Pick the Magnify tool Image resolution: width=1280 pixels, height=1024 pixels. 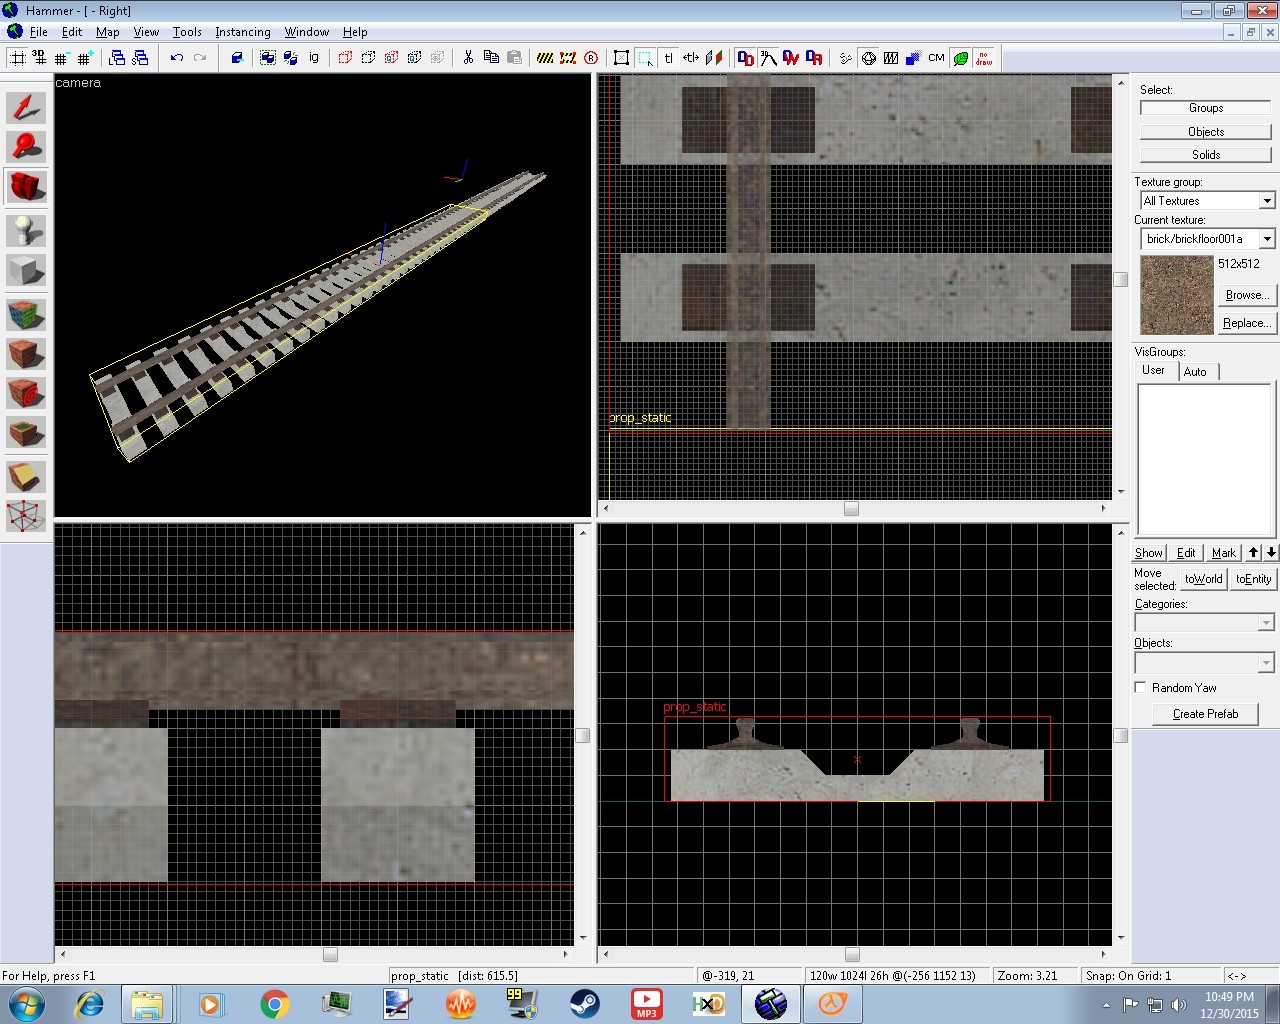point(26,147)
